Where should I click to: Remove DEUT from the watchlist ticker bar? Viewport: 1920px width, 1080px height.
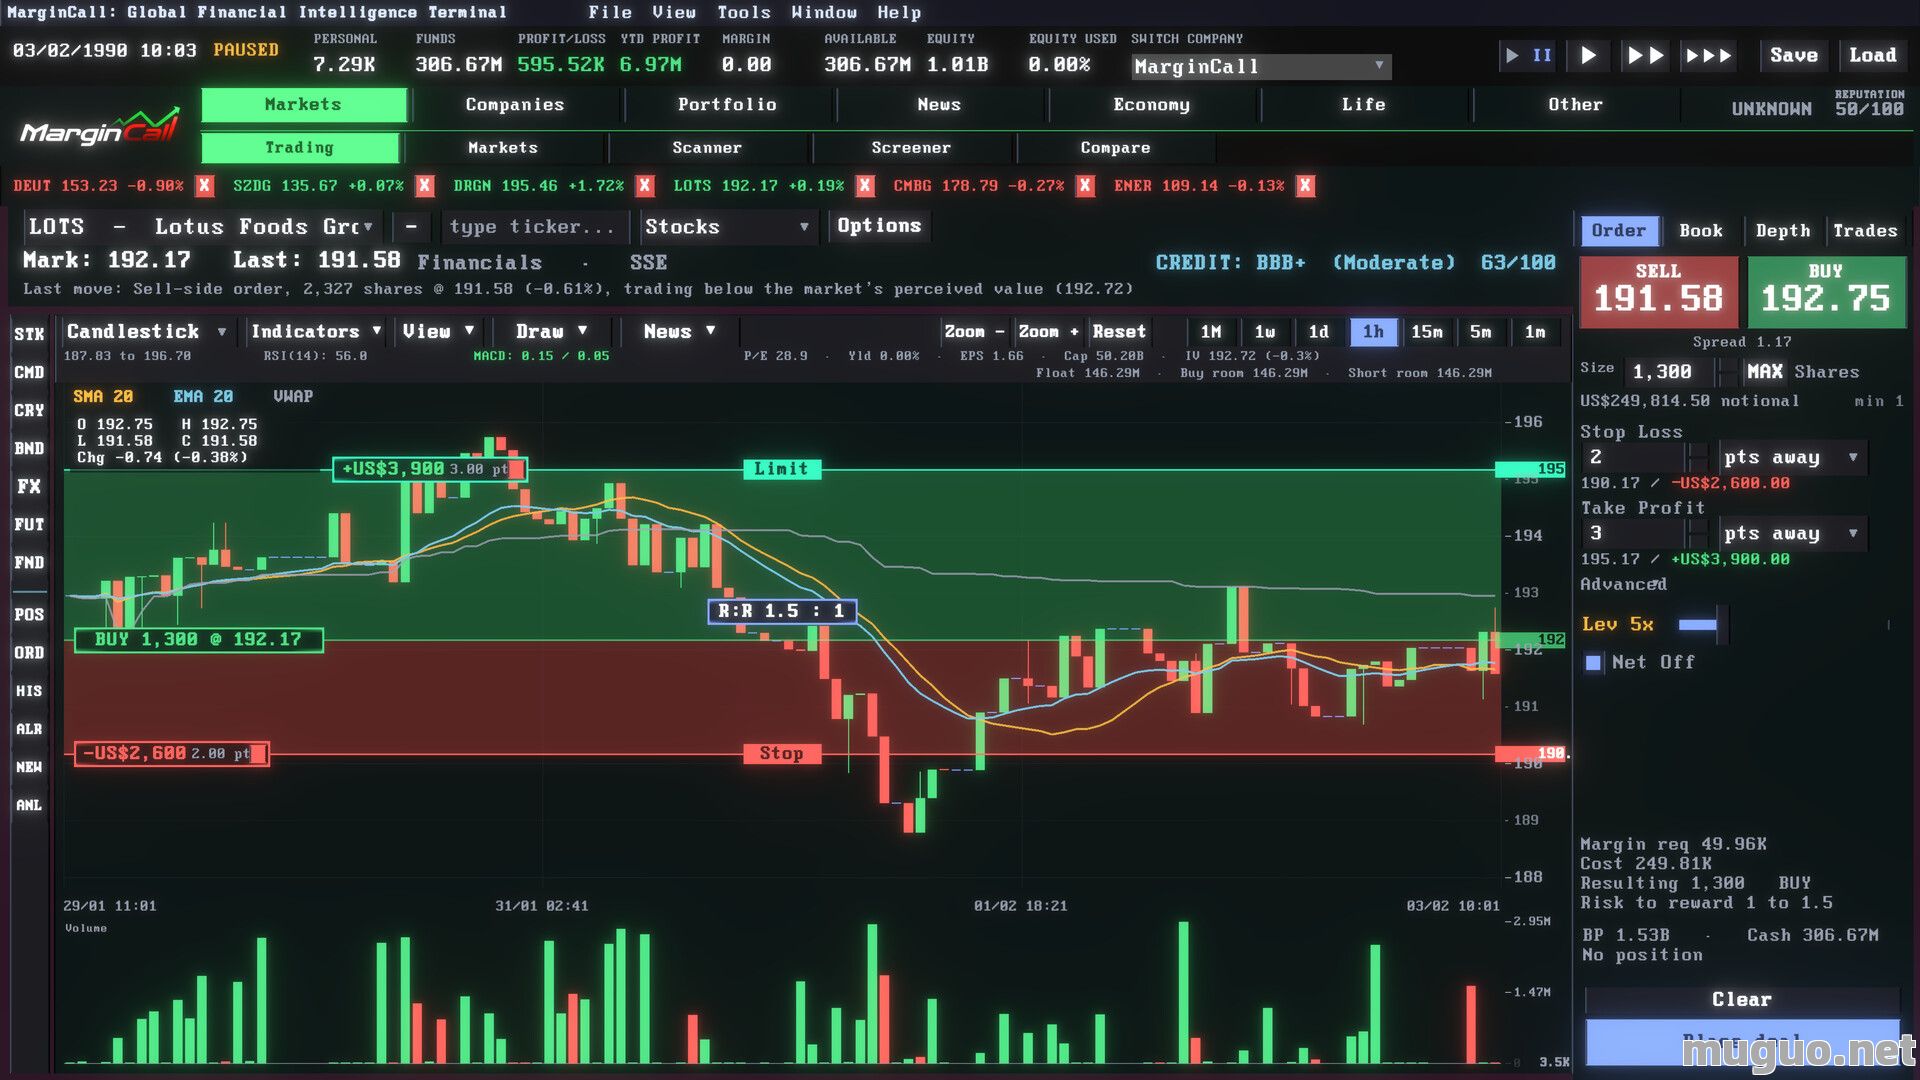pyautogui.click(x=205, y=186)
